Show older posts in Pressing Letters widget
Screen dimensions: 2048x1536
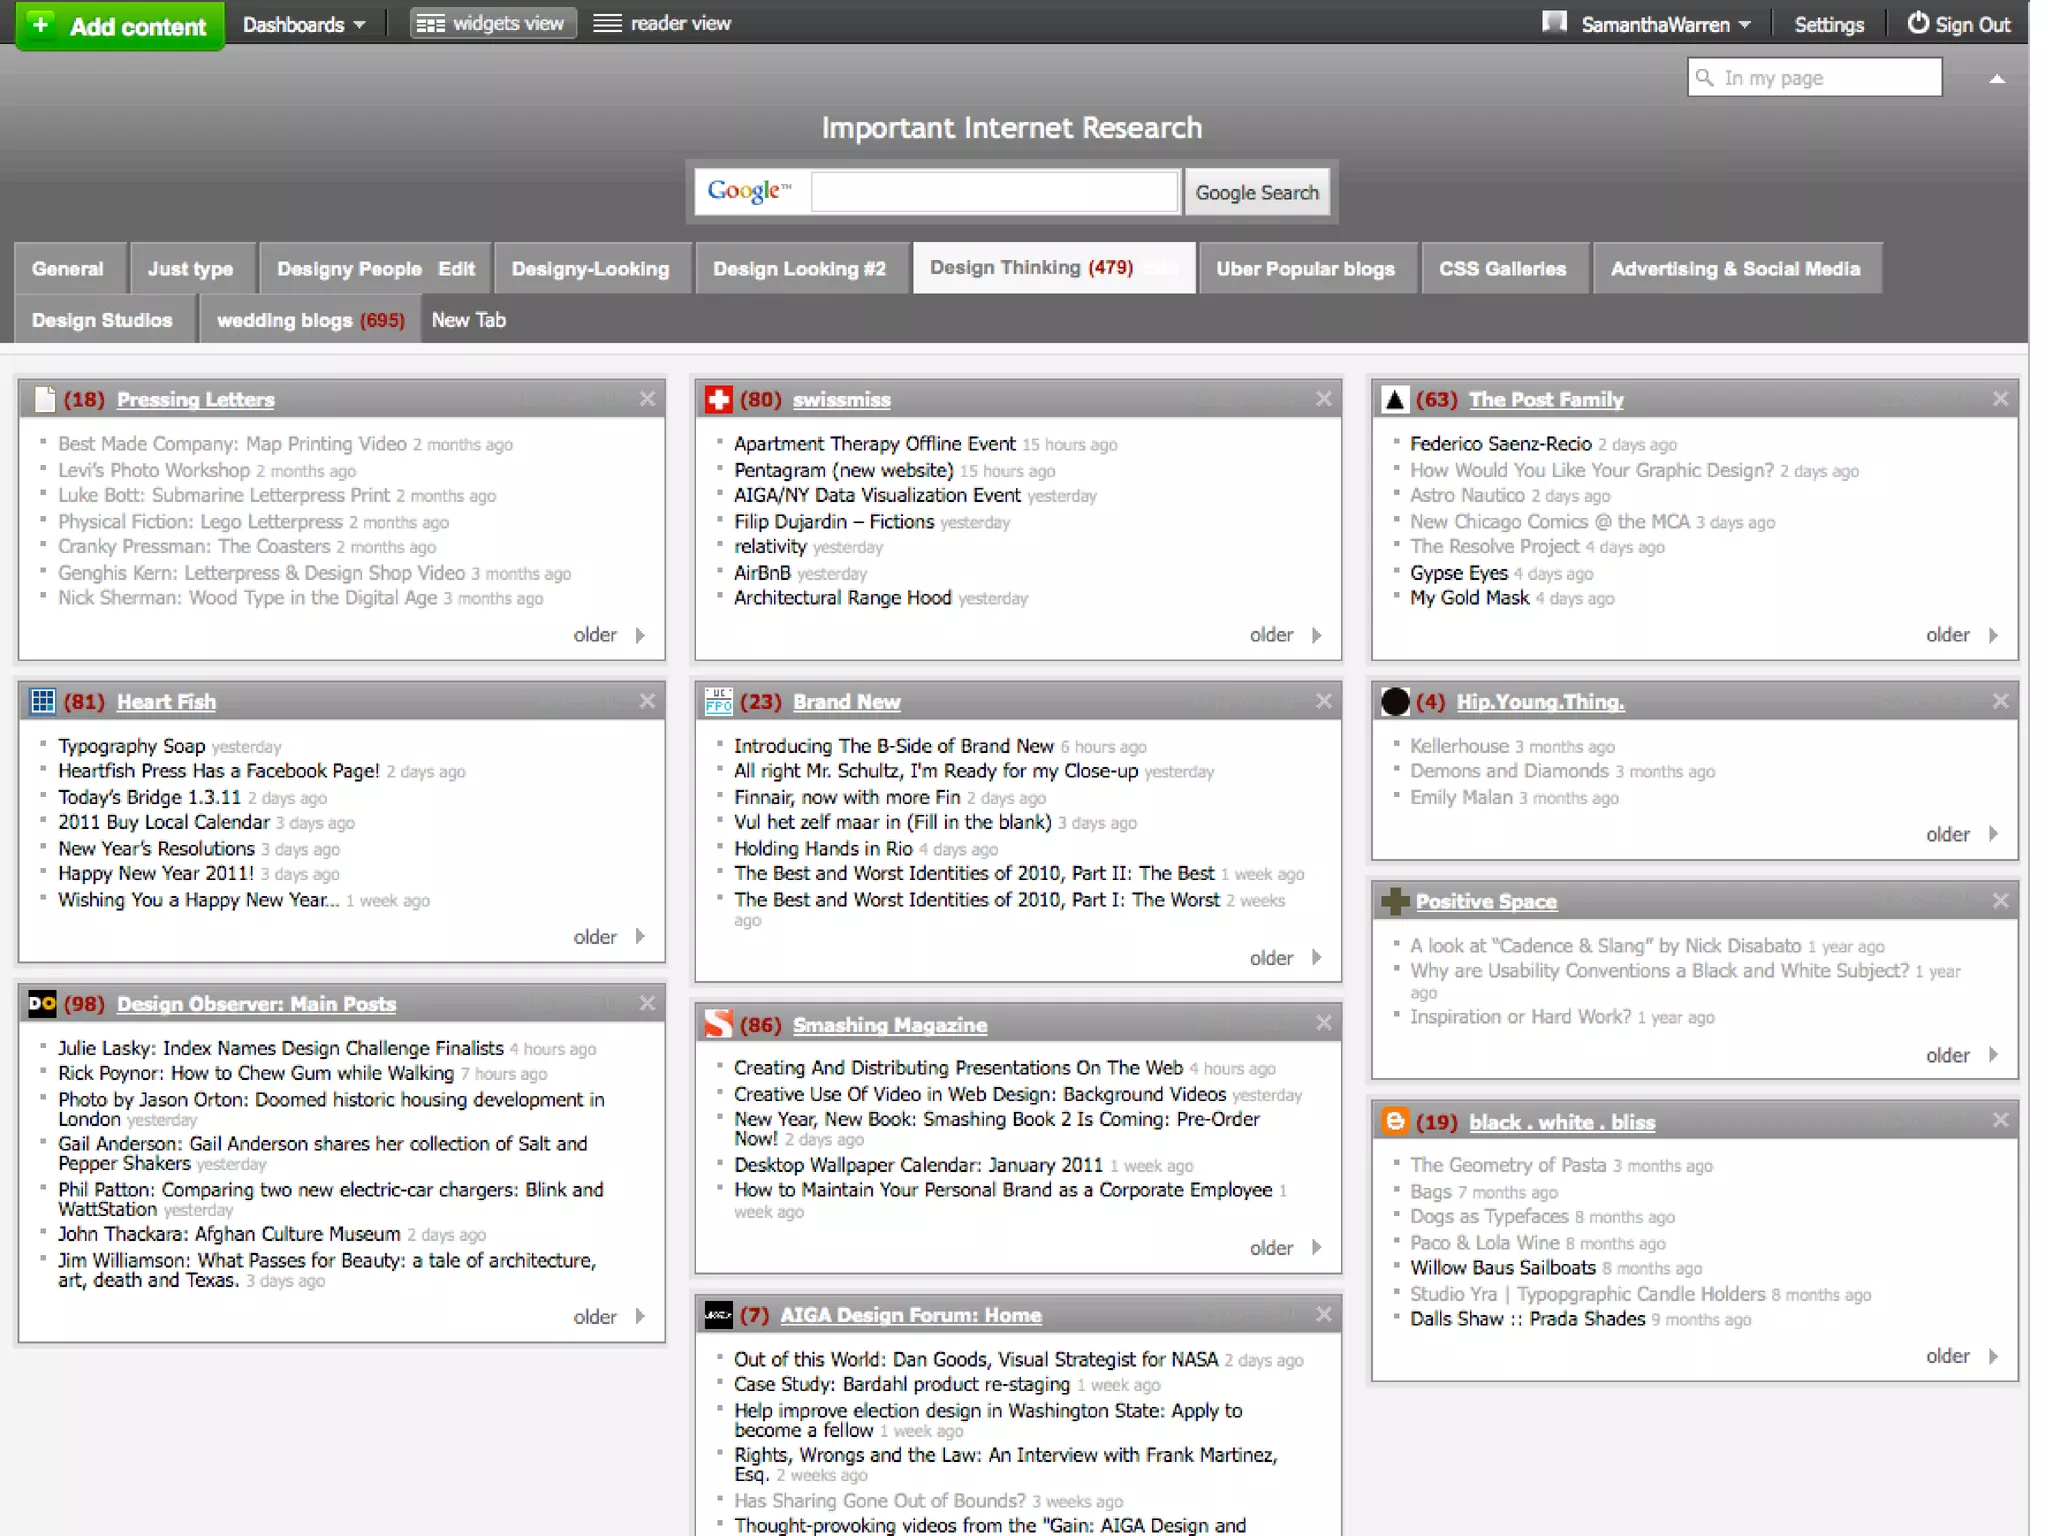(609, 635)
